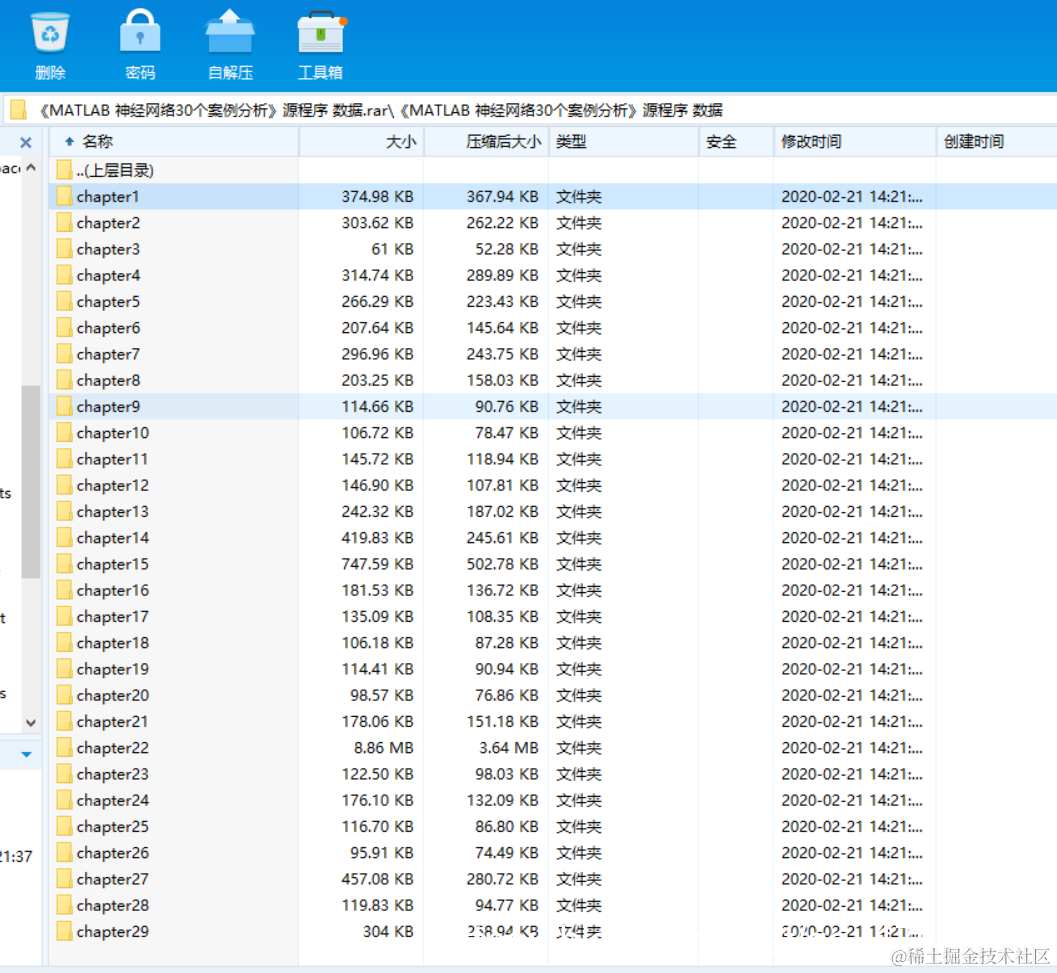The width and height of the screenshot is (1057, 973).
Task: Close the left side panel with X
Action: (26, 142)
